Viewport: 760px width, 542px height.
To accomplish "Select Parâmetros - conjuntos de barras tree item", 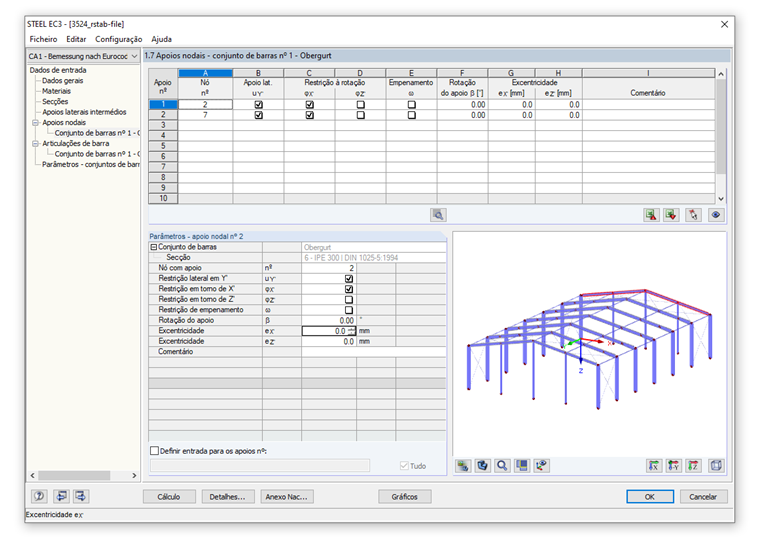I will click(91, 164).
